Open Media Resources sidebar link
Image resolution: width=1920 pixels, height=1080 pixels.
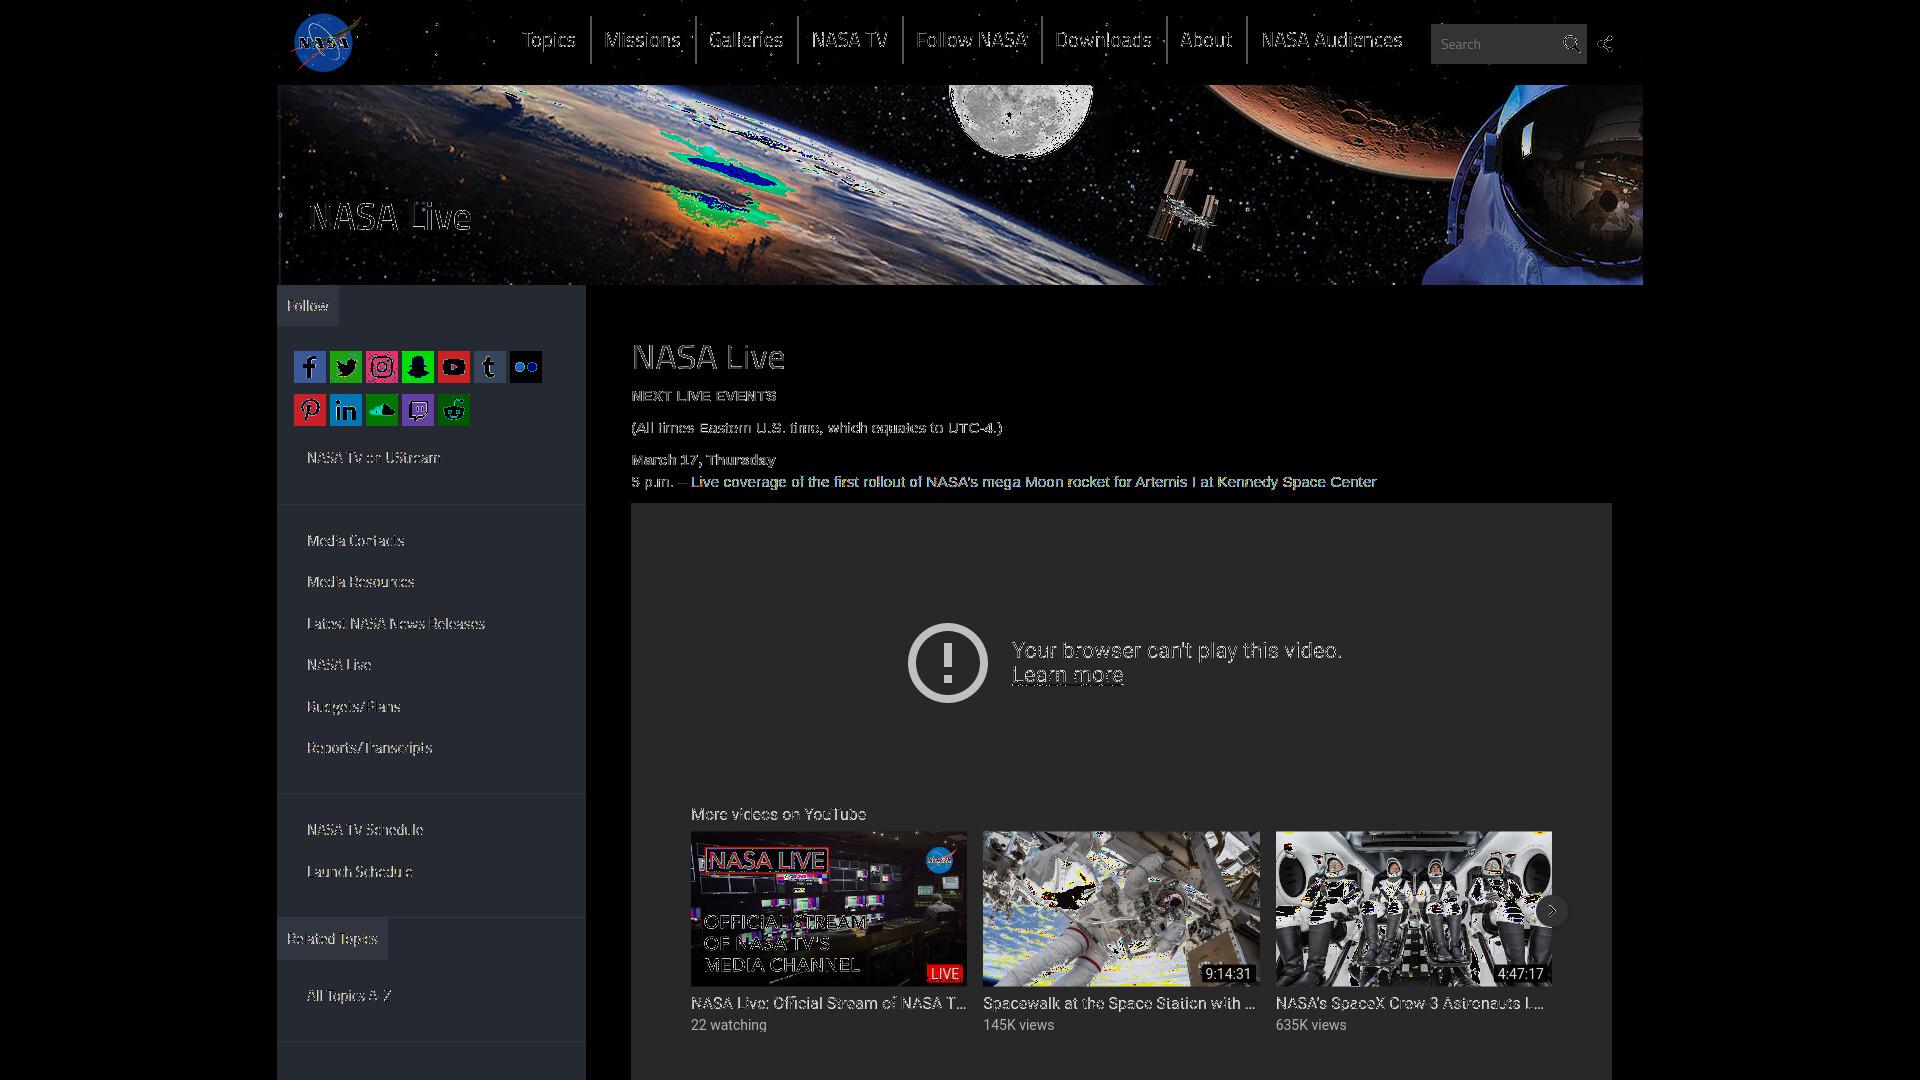click(x=360, y=582)
